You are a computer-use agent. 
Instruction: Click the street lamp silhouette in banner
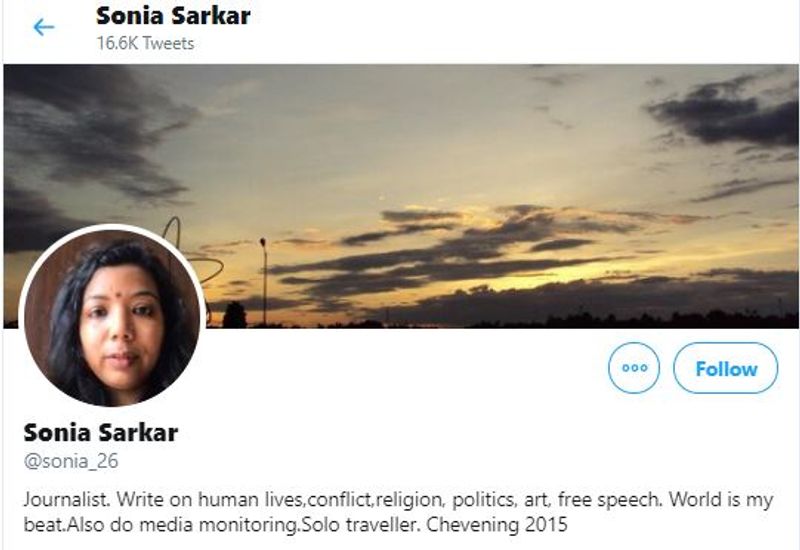(263, 281)
